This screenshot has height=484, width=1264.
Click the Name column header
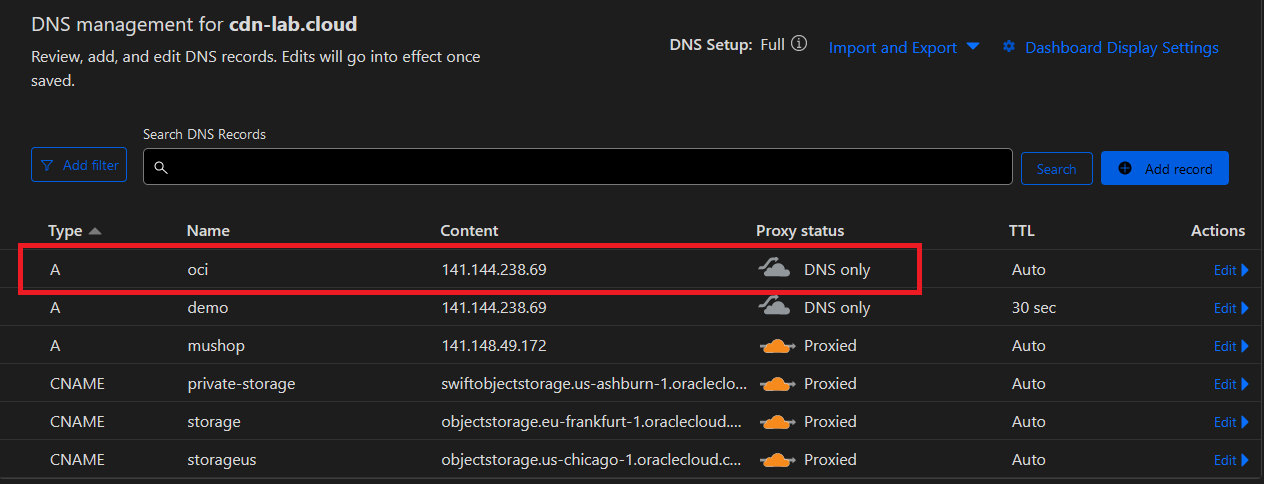coord(208,231)
